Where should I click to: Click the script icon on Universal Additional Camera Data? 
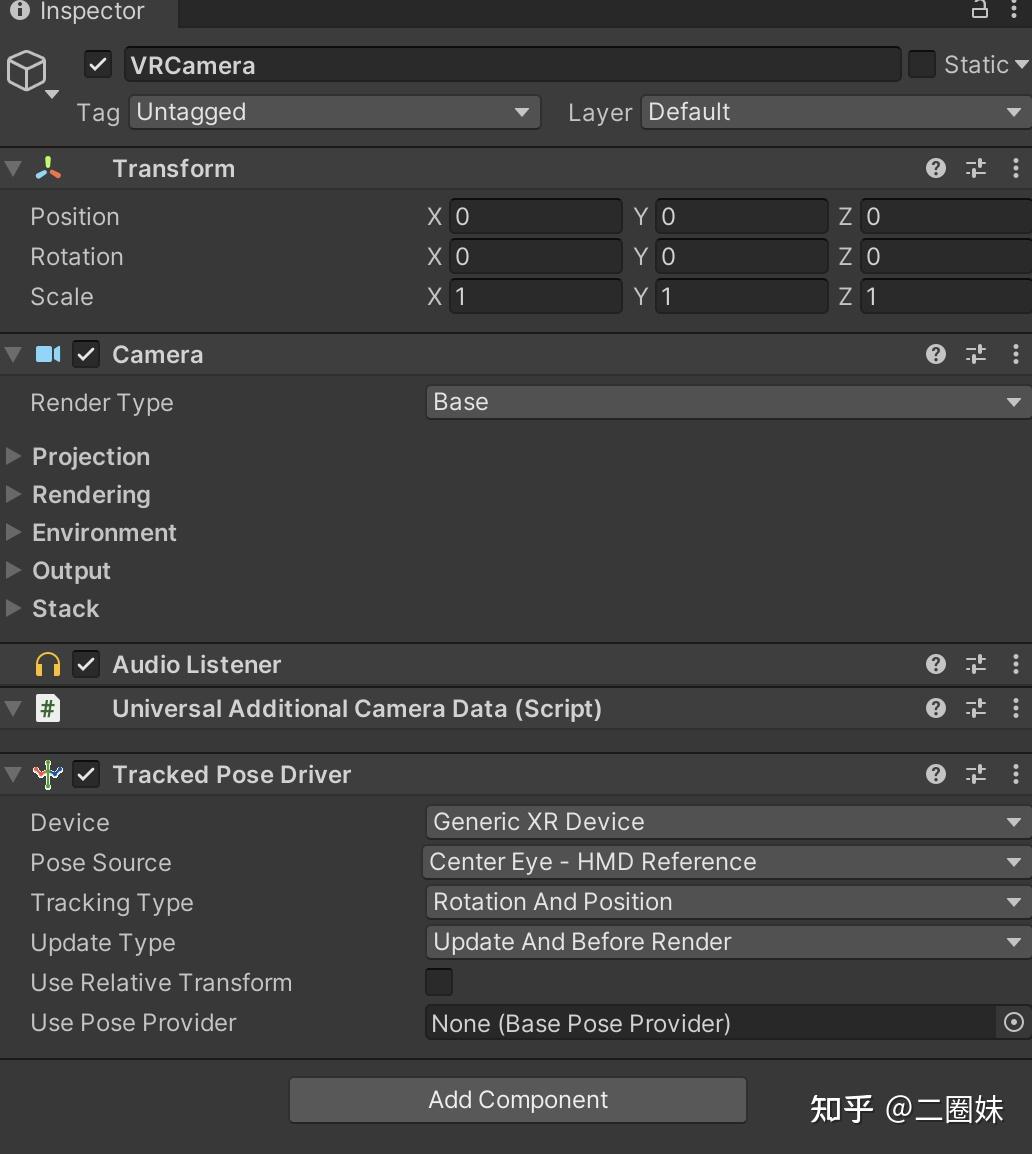[x=47, y=708]
